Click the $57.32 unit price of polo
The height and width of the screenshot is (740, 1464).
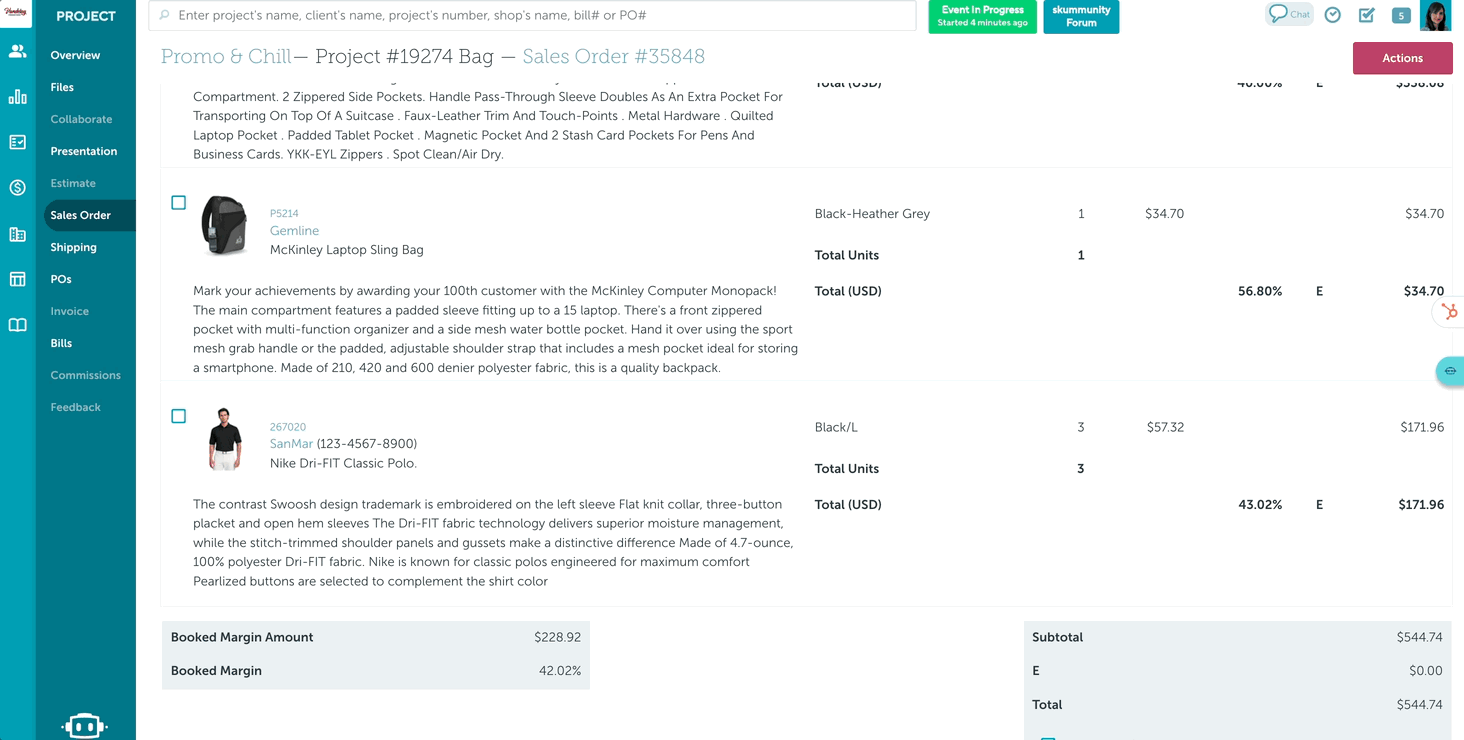1165,427
